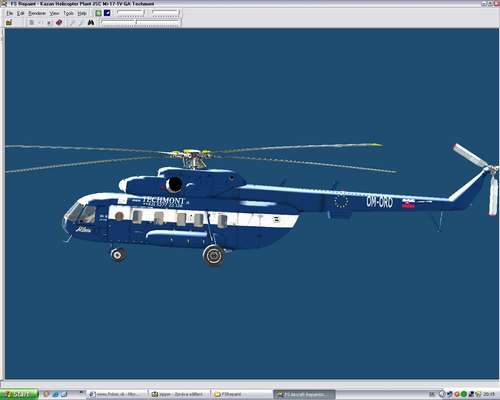Image resolution: width=500 pixels, height=400 pixels.
Task: Switch to the browser window taskbar button
Action: [x=117, y=394]
